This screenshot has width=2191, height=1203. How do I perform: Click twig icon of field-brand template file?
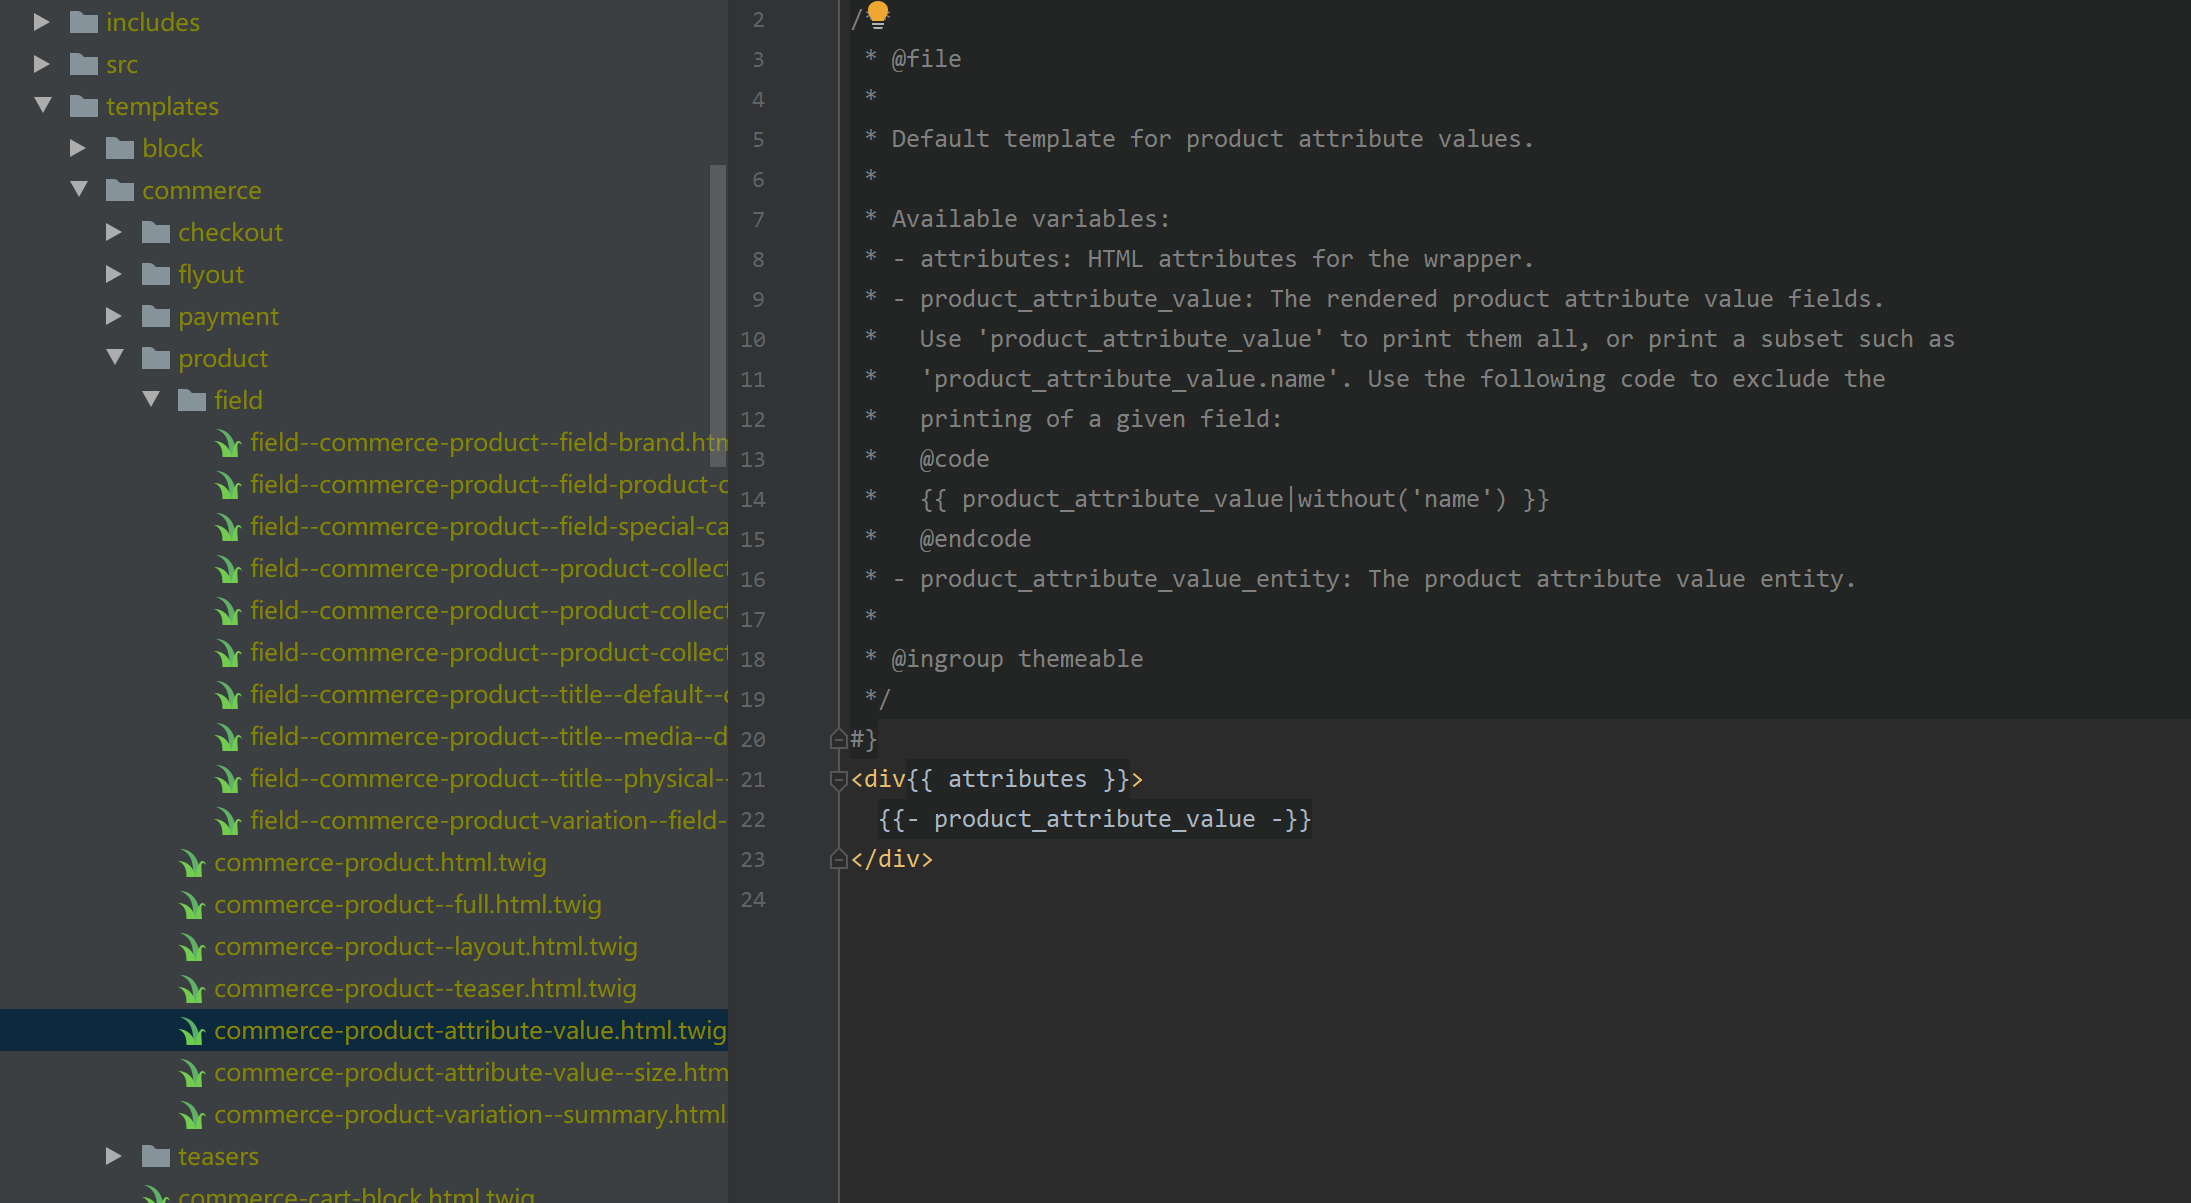(x=229, y=443)
